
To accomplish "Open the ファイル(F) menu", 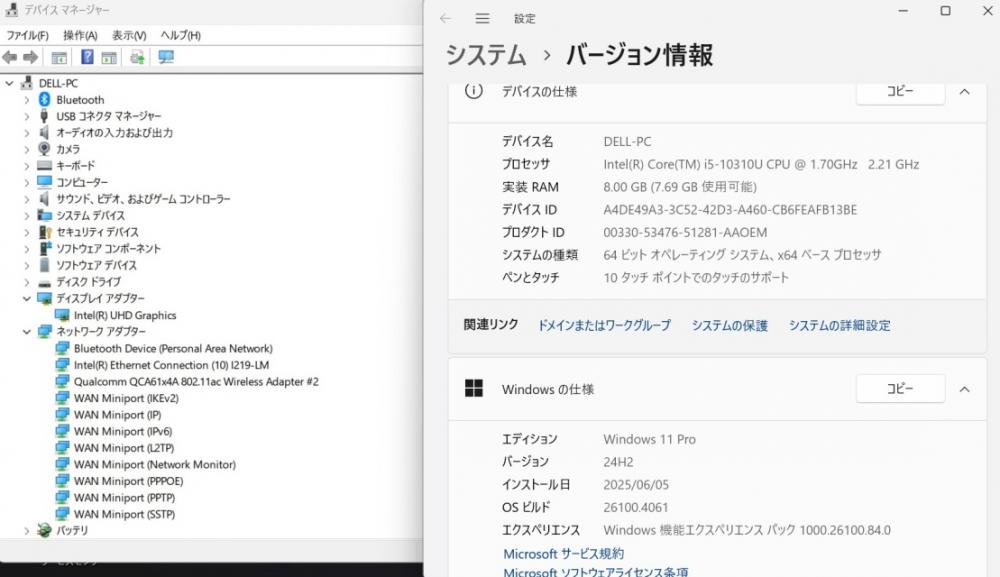I will [27, 35].
